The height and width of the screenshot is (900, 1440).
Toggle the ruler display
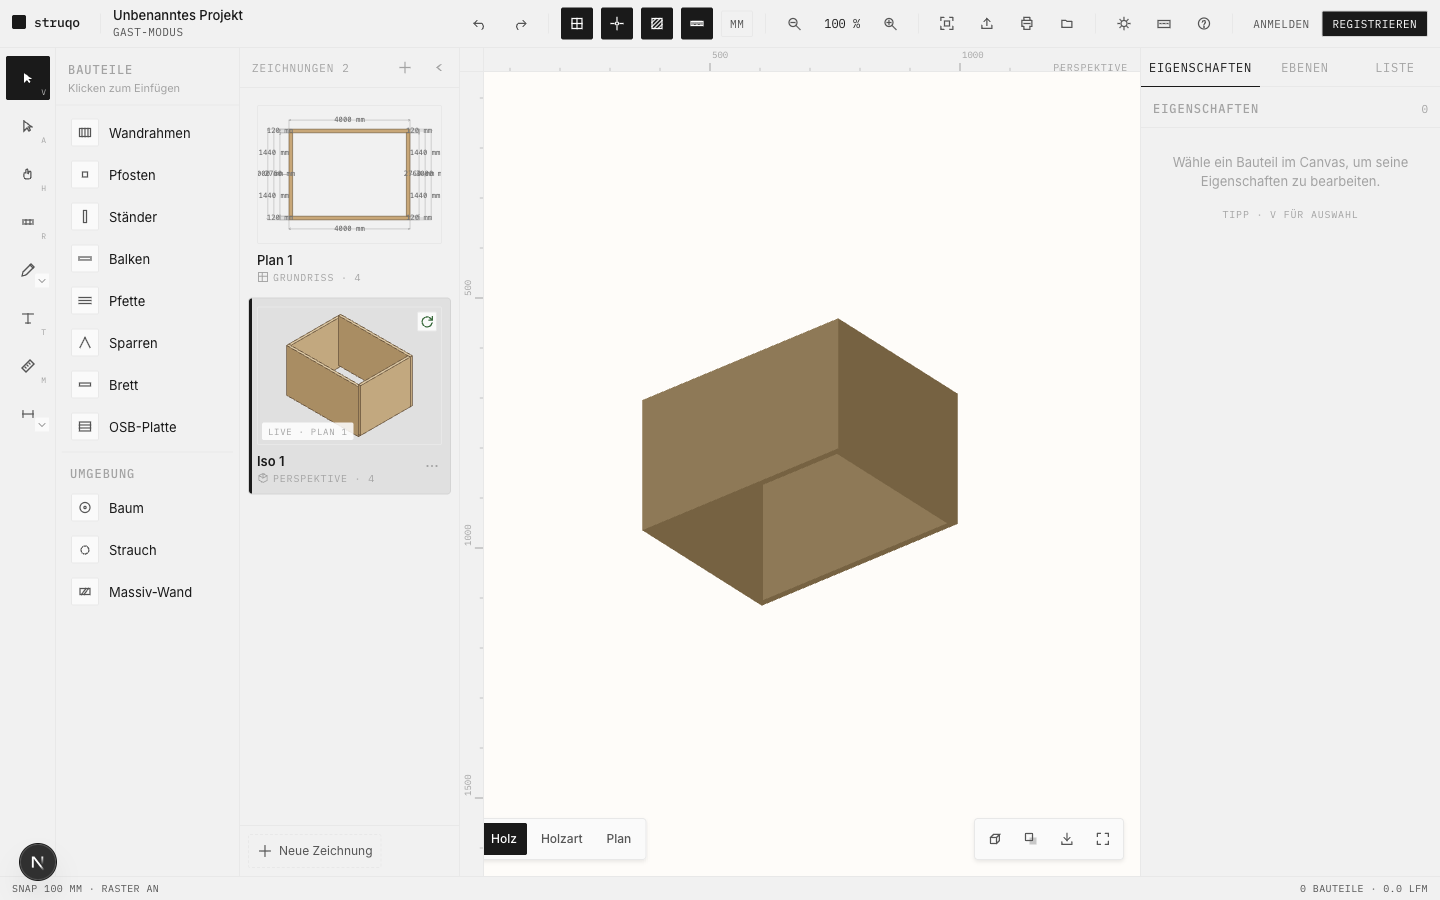pos(697,24)
